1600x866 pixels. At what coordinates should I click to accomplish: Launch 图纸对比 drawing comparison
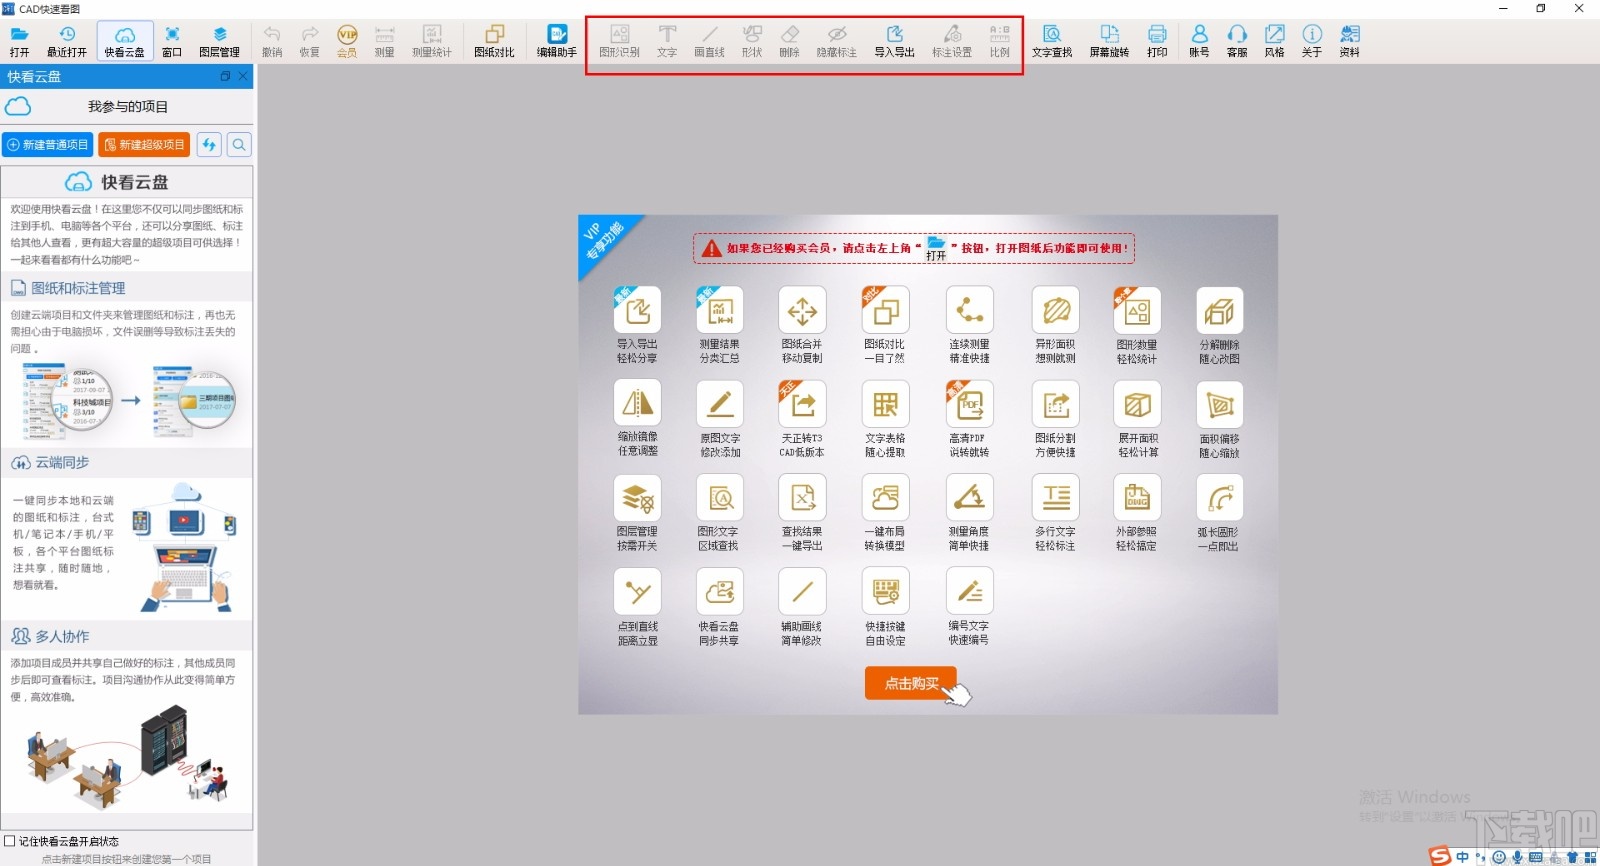pyautogui.click(x=494, y=41)
